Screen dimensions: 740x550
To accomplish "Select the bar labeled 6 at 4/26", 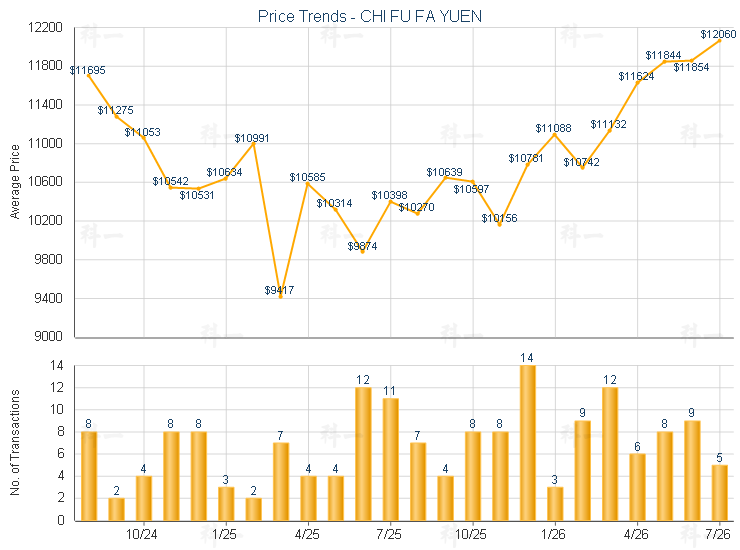I will pos(637,487).
